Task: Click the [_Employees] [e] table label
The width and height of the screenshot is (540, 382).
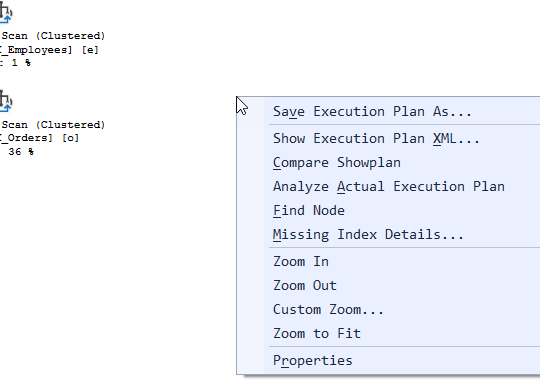Action: [x=49, y=50]
